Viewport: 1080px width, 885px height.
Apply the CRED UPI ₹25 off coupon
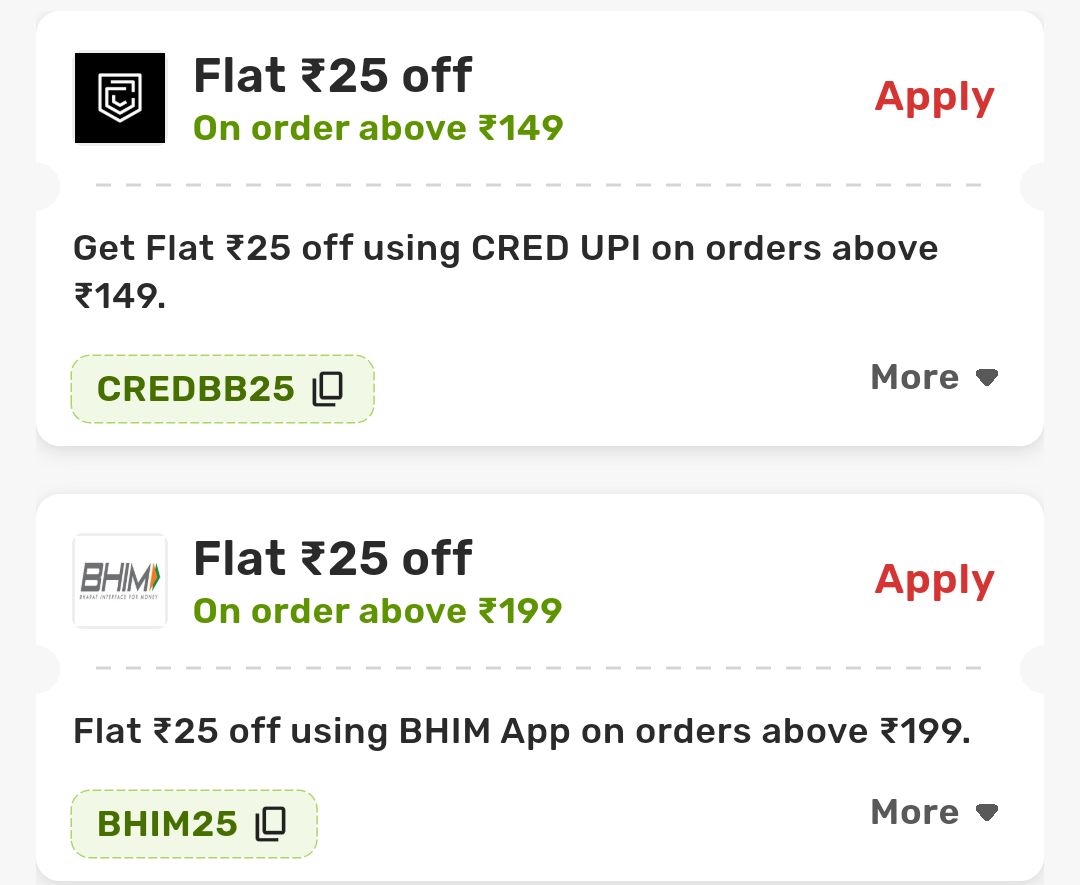[x=934, y=97]
